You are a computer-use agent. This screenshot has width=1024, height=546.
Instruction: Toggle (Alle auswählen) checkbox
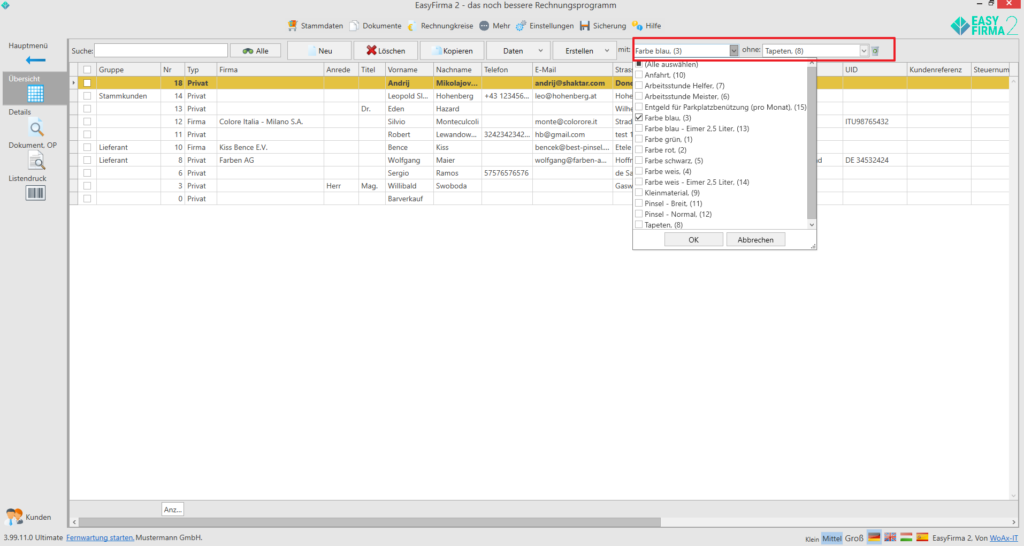639,64
